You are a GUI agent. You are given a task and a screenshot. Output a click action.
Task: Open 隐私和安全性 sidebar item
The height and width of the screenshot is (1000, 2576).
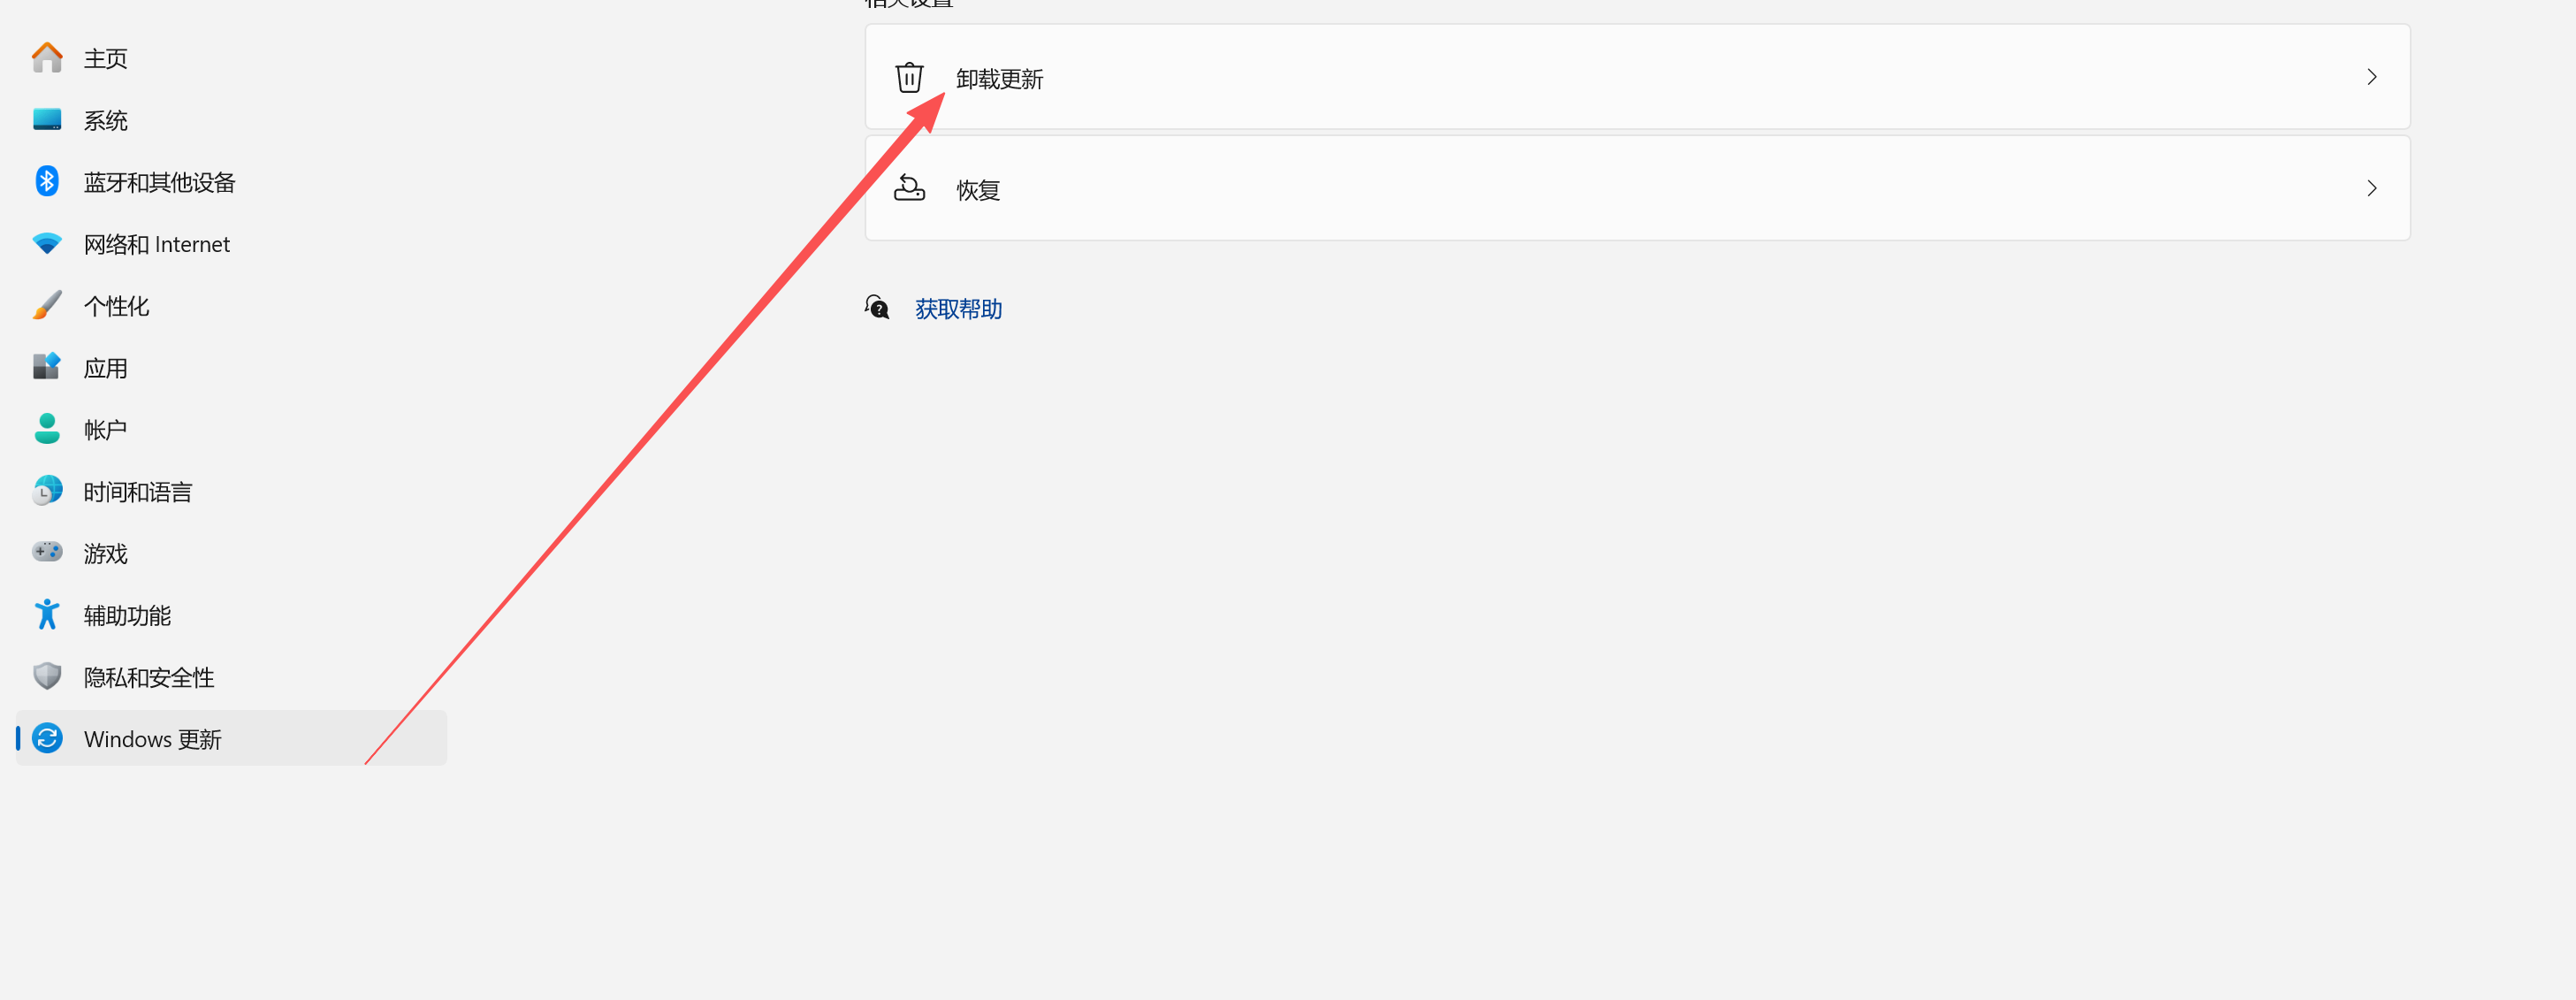tap(231, 677)
